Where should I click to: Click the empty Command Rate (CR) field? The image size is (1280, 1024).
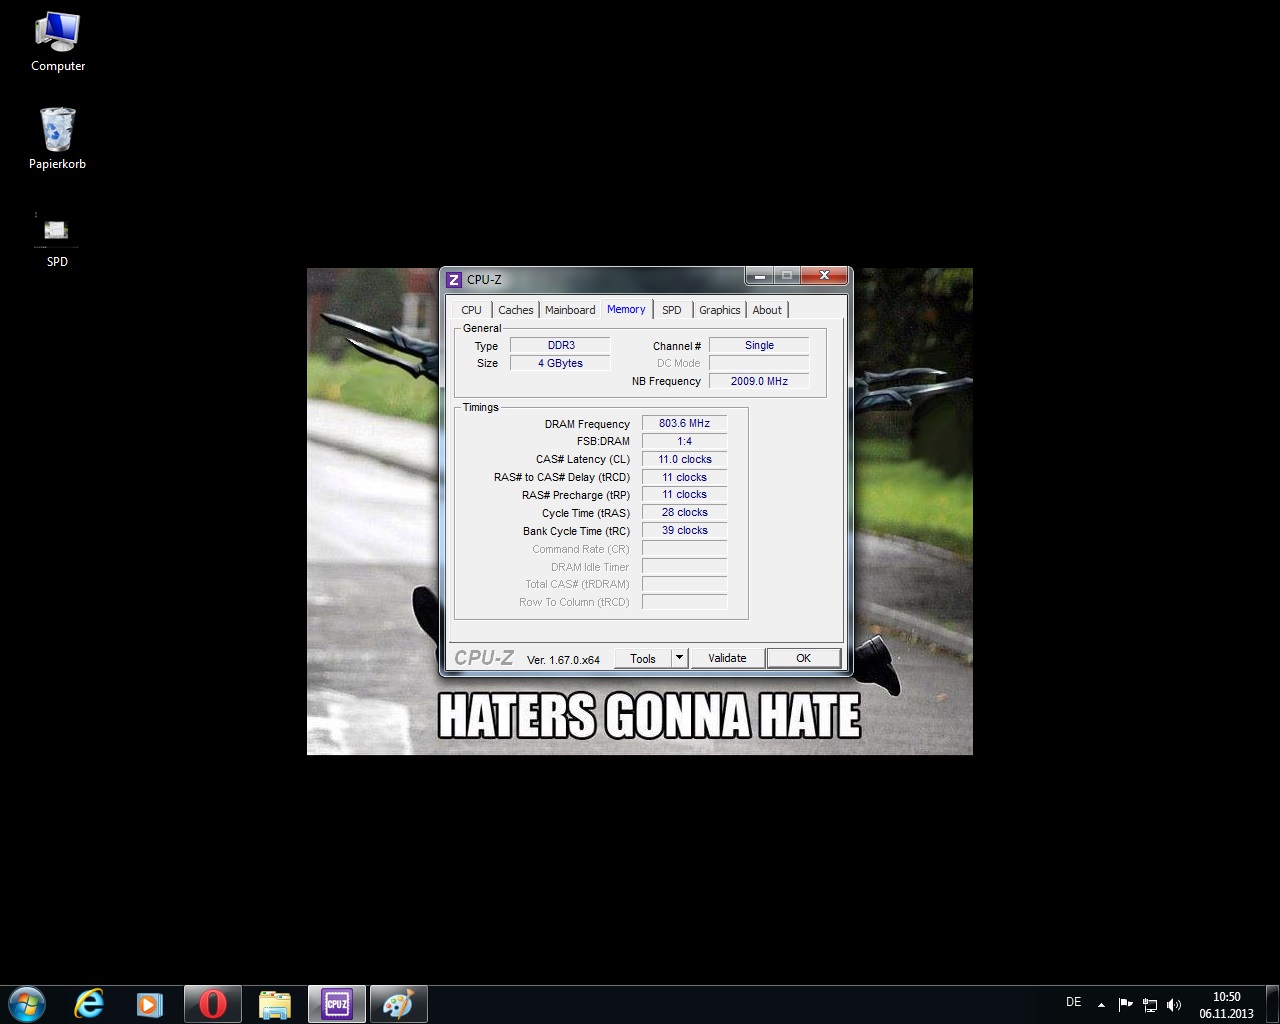684,548
